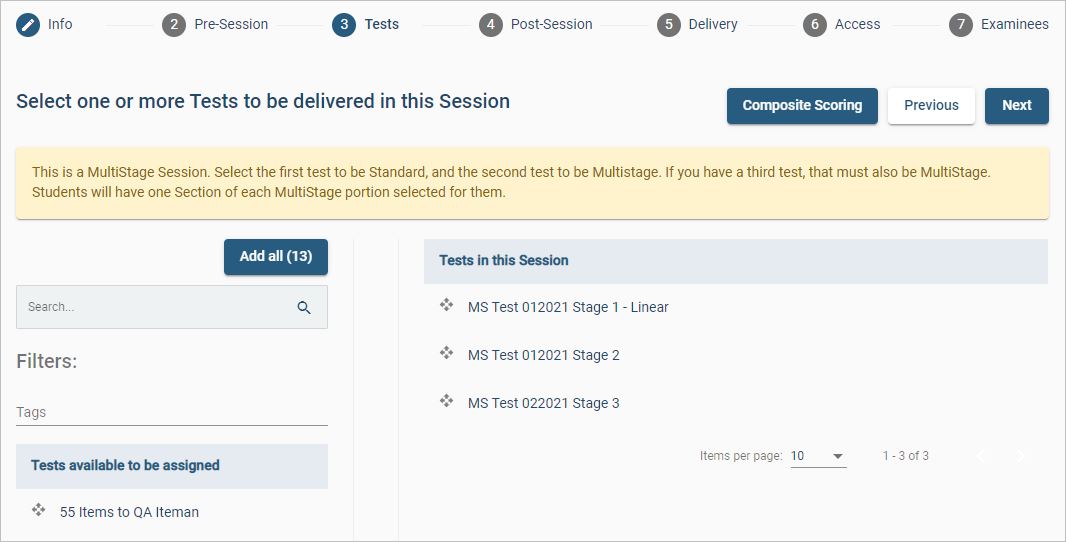Click the Previous button
This screenshot has width=1066, height=542.
[x=931, y=105]
